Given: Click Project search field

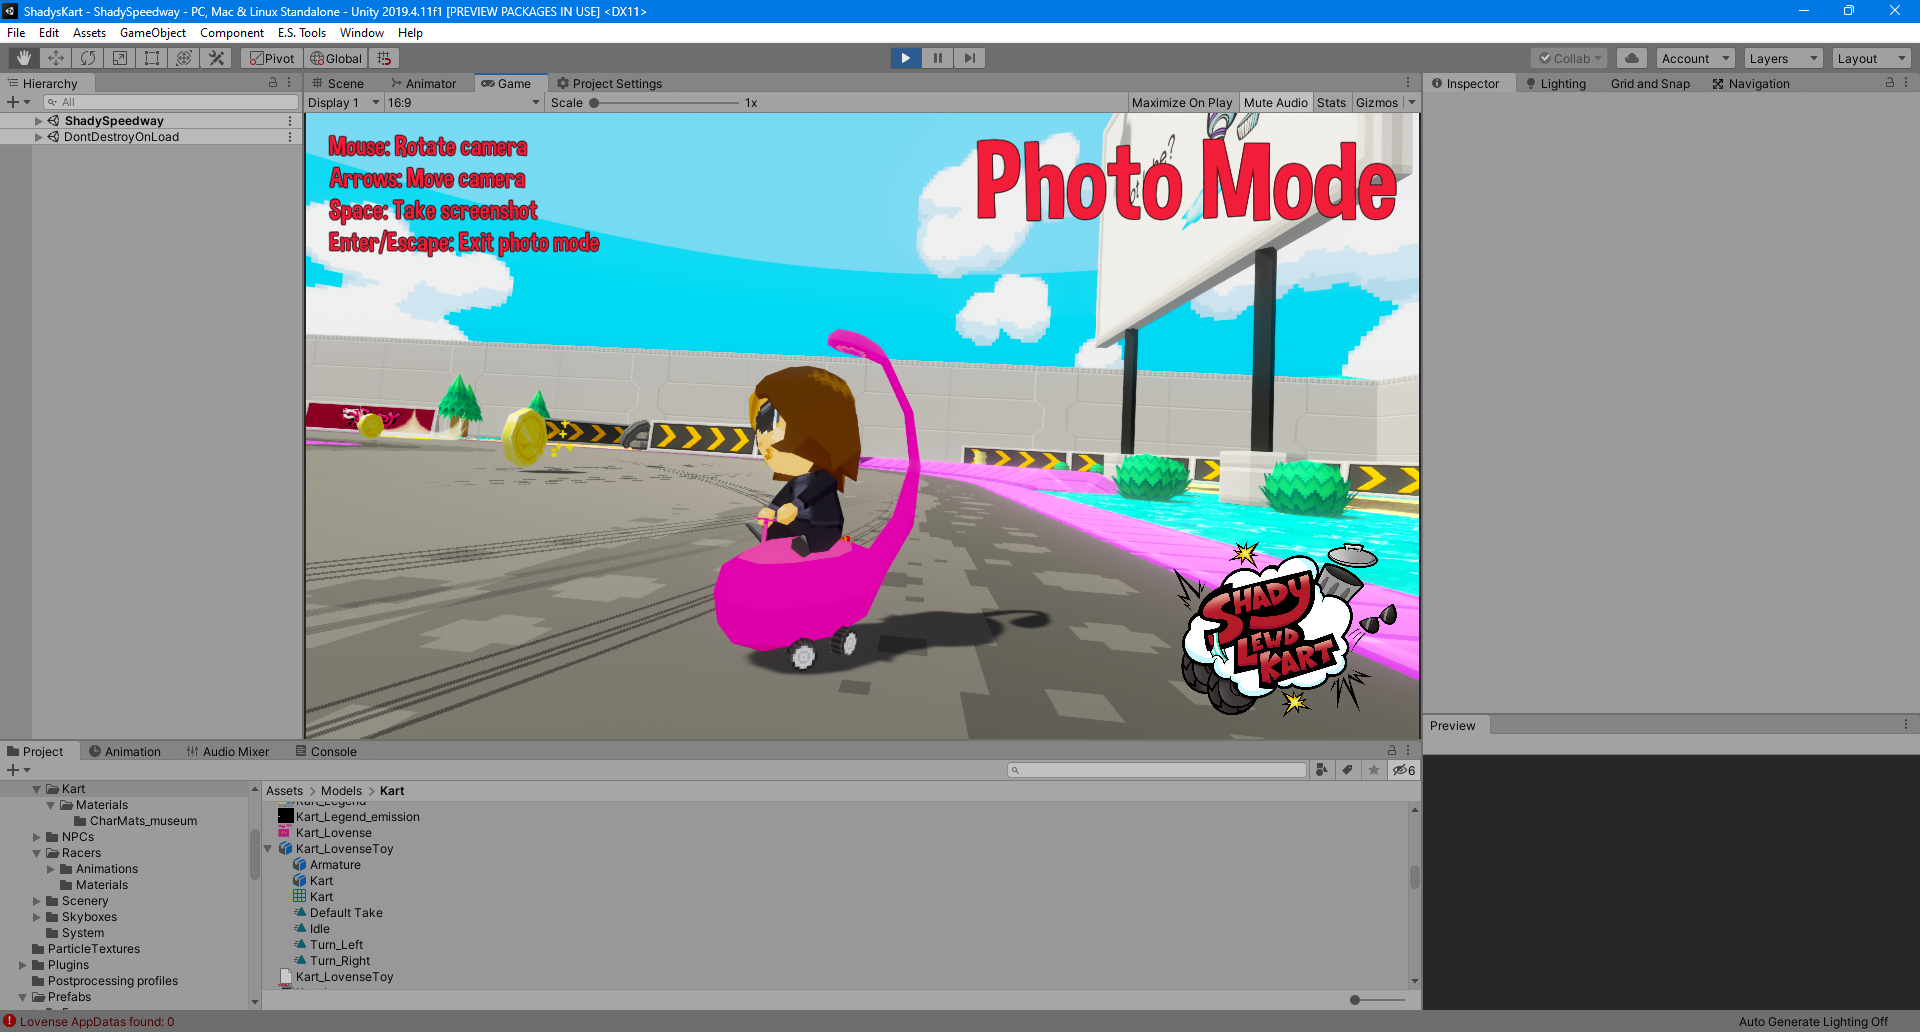Looking at the screenshot, I should click(x=1157, y=770).
